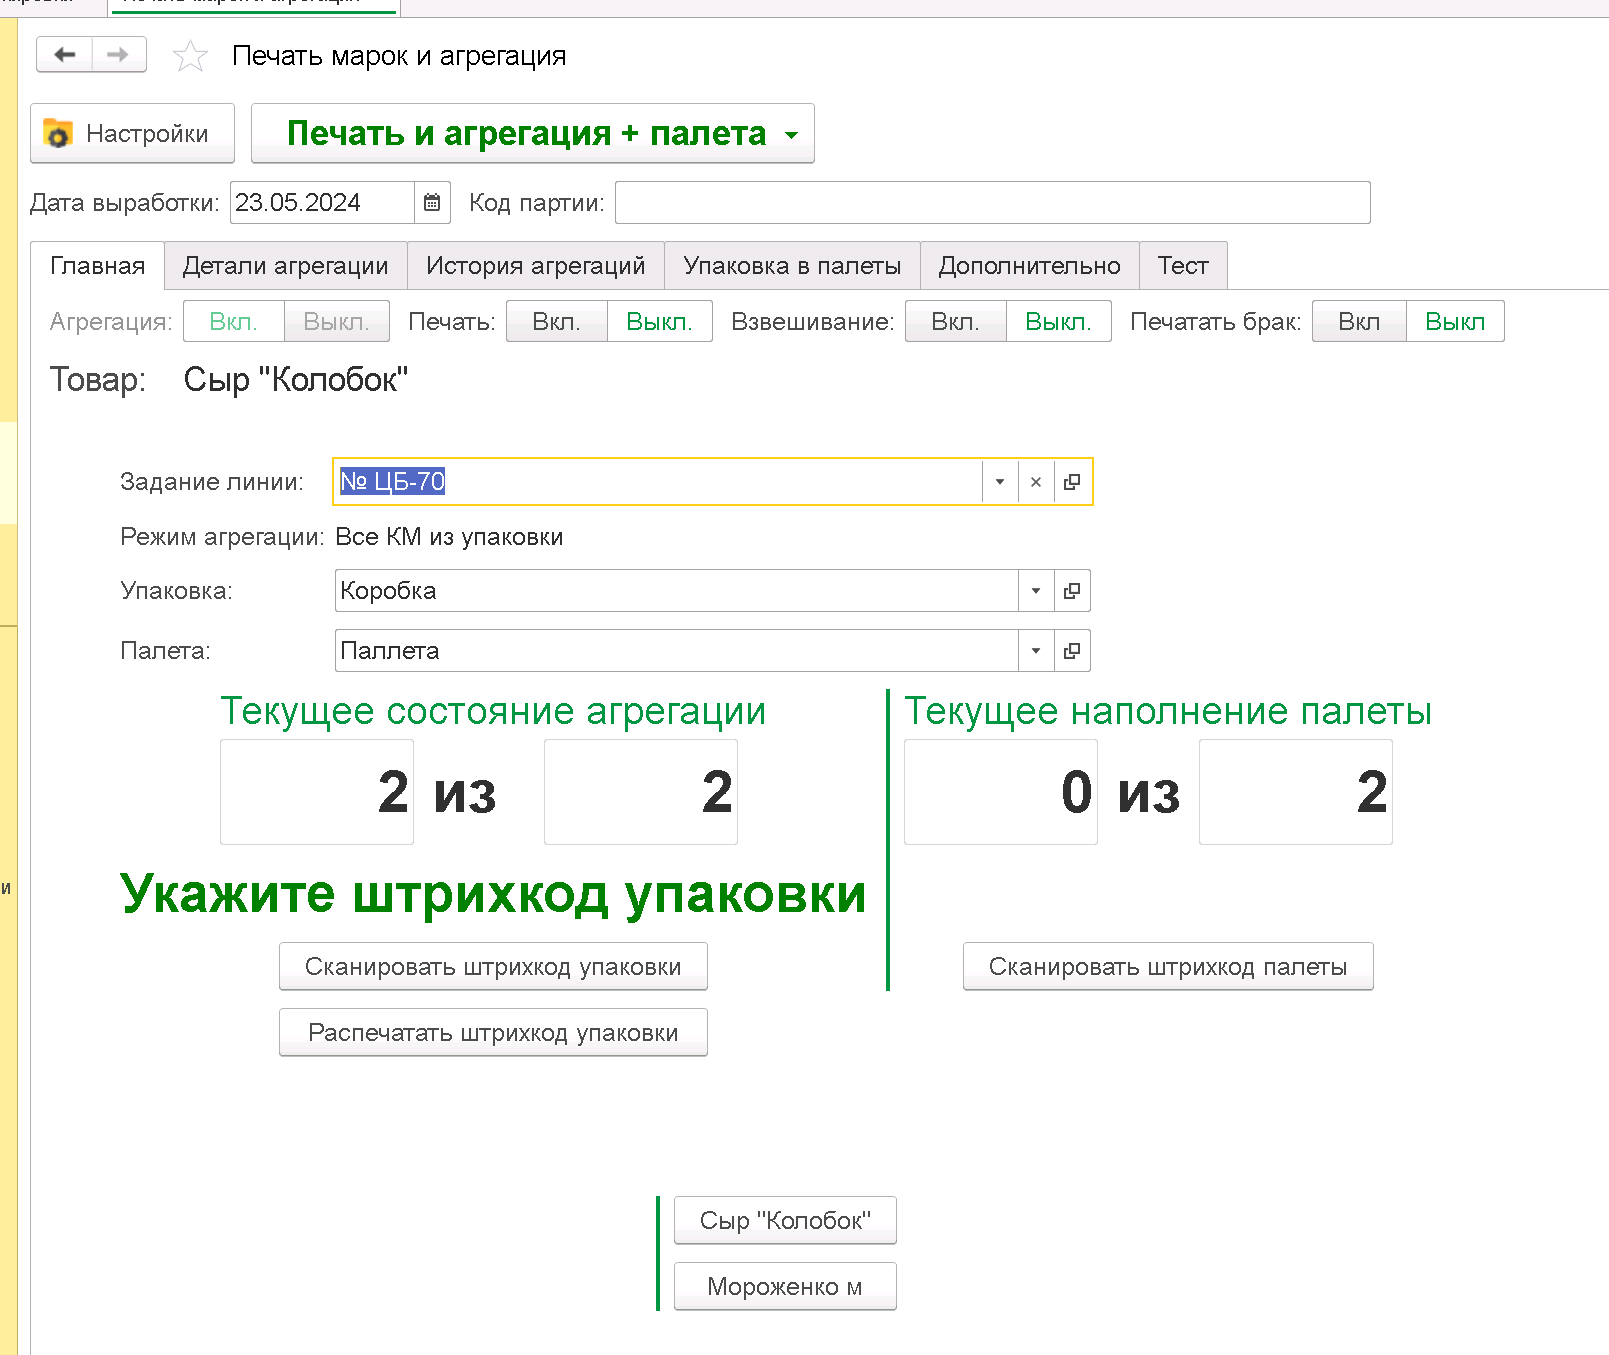The height and width of the screenshot is (1355, 1609).
Task: Open the Настройки settings
Action: point(132,133)
